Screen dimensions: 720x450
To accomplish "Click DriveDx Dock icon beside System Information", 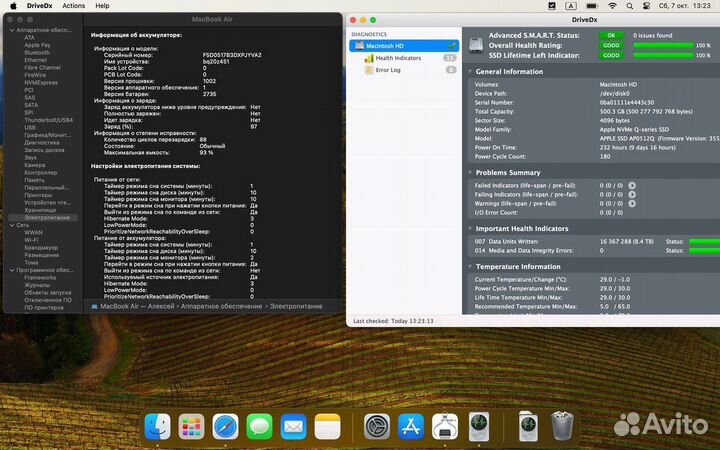I will coord(479,427).
